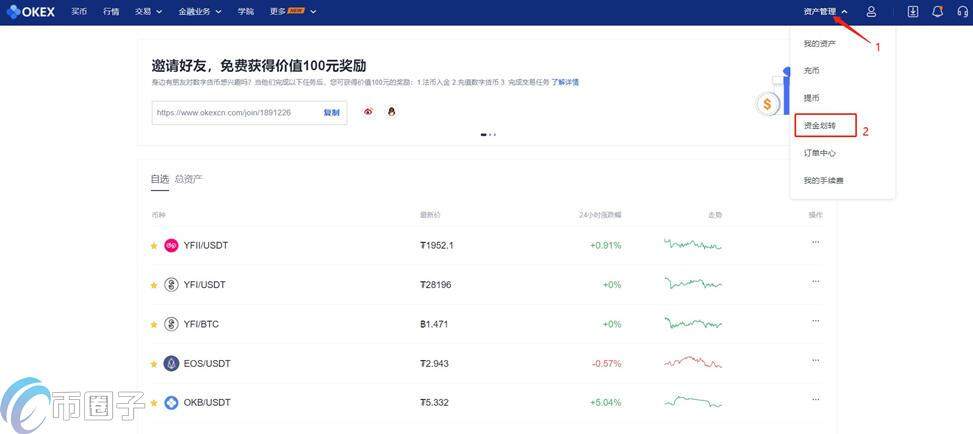Open more actions for YFI/USDT
Viewport: 973px width, 434px height.
point(815,281)
